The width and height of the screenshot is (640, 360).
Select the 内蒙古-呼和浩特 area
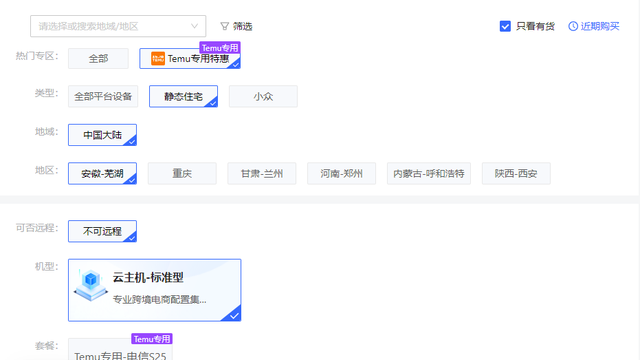[x=429, y=173]
